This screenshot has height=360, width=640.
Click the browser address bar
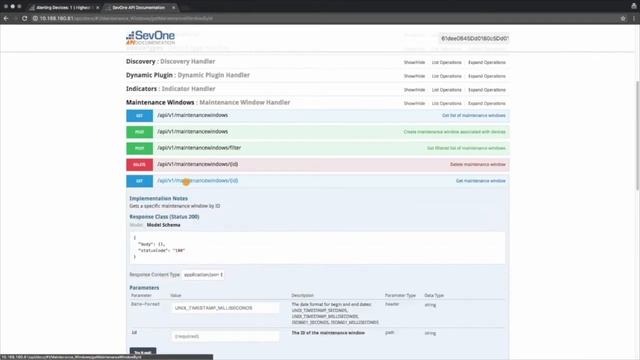coord(322,18)
